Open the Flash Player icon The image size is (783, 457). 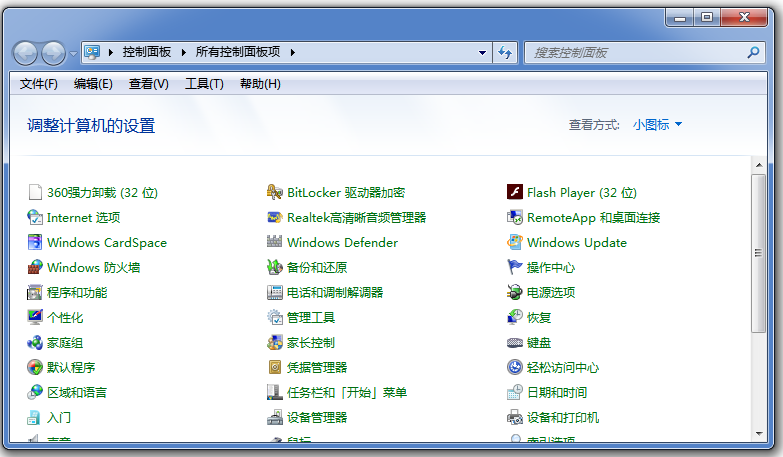pos(515,192)
